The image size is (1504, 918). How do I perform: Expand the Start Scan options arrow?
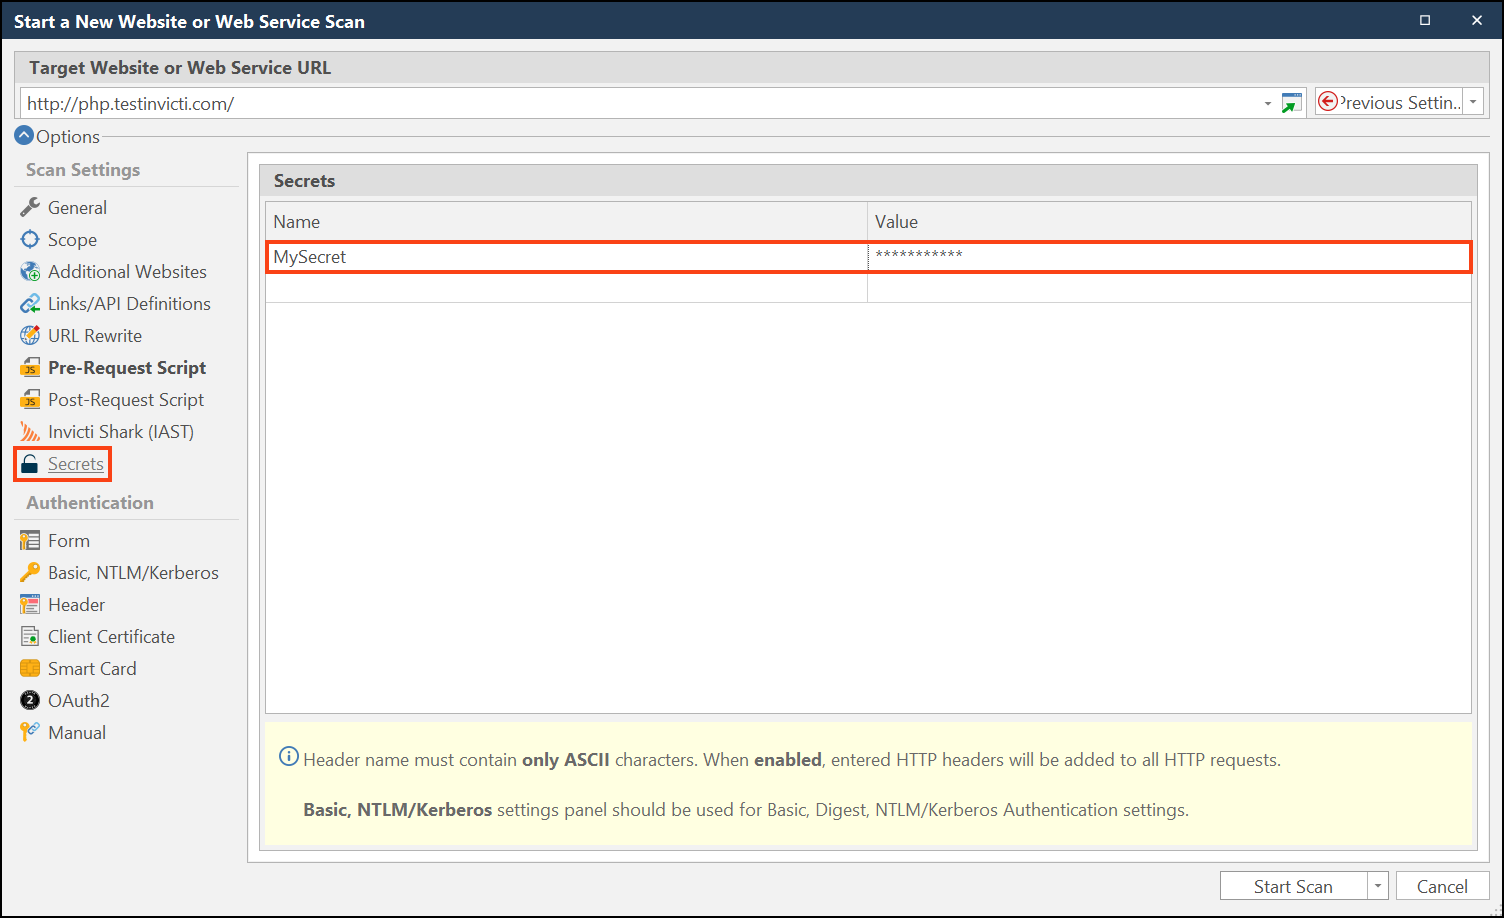click(1378, 886)
